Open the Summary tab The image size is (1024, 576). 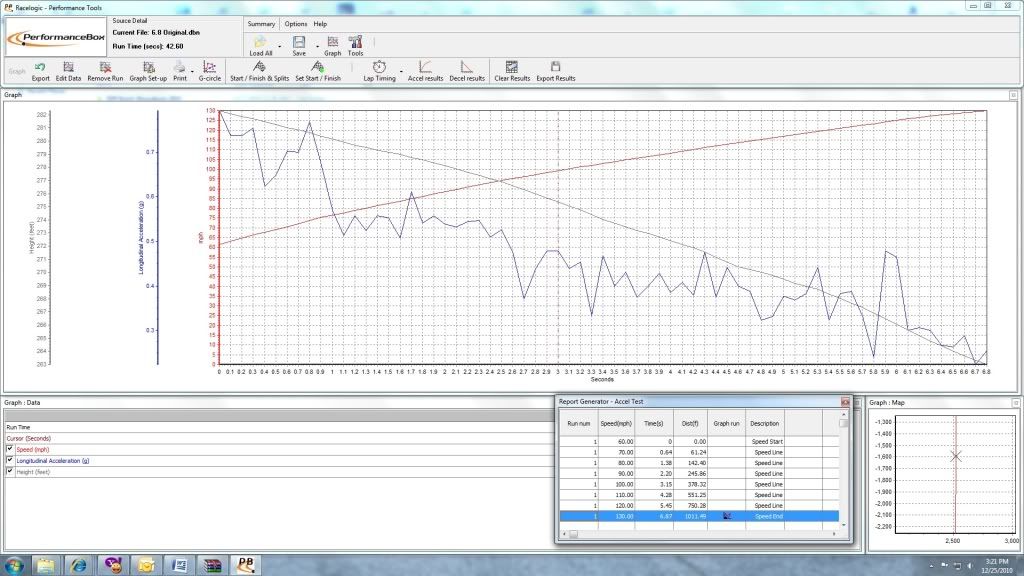pyautogui.click(x=261, y=24)
